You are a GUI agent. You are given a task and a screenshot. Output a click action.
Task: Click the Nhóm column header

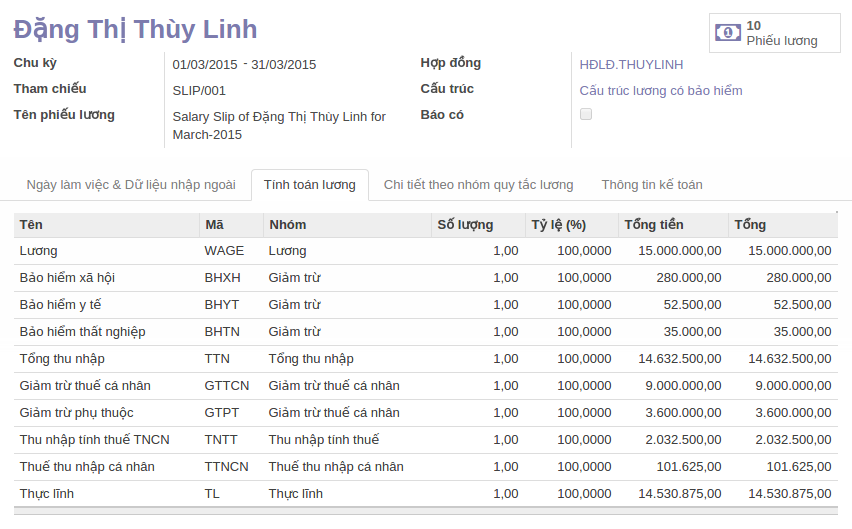(x=288, y=224)
